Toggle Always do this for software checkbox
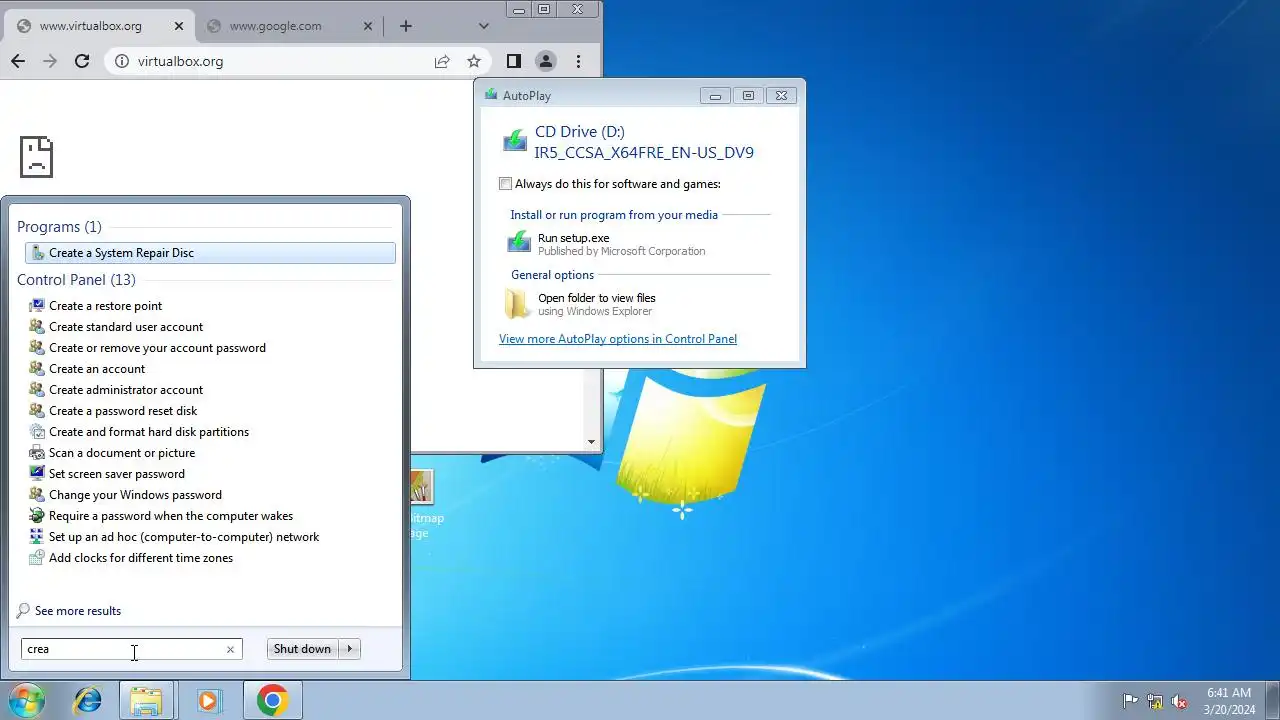 505,184
